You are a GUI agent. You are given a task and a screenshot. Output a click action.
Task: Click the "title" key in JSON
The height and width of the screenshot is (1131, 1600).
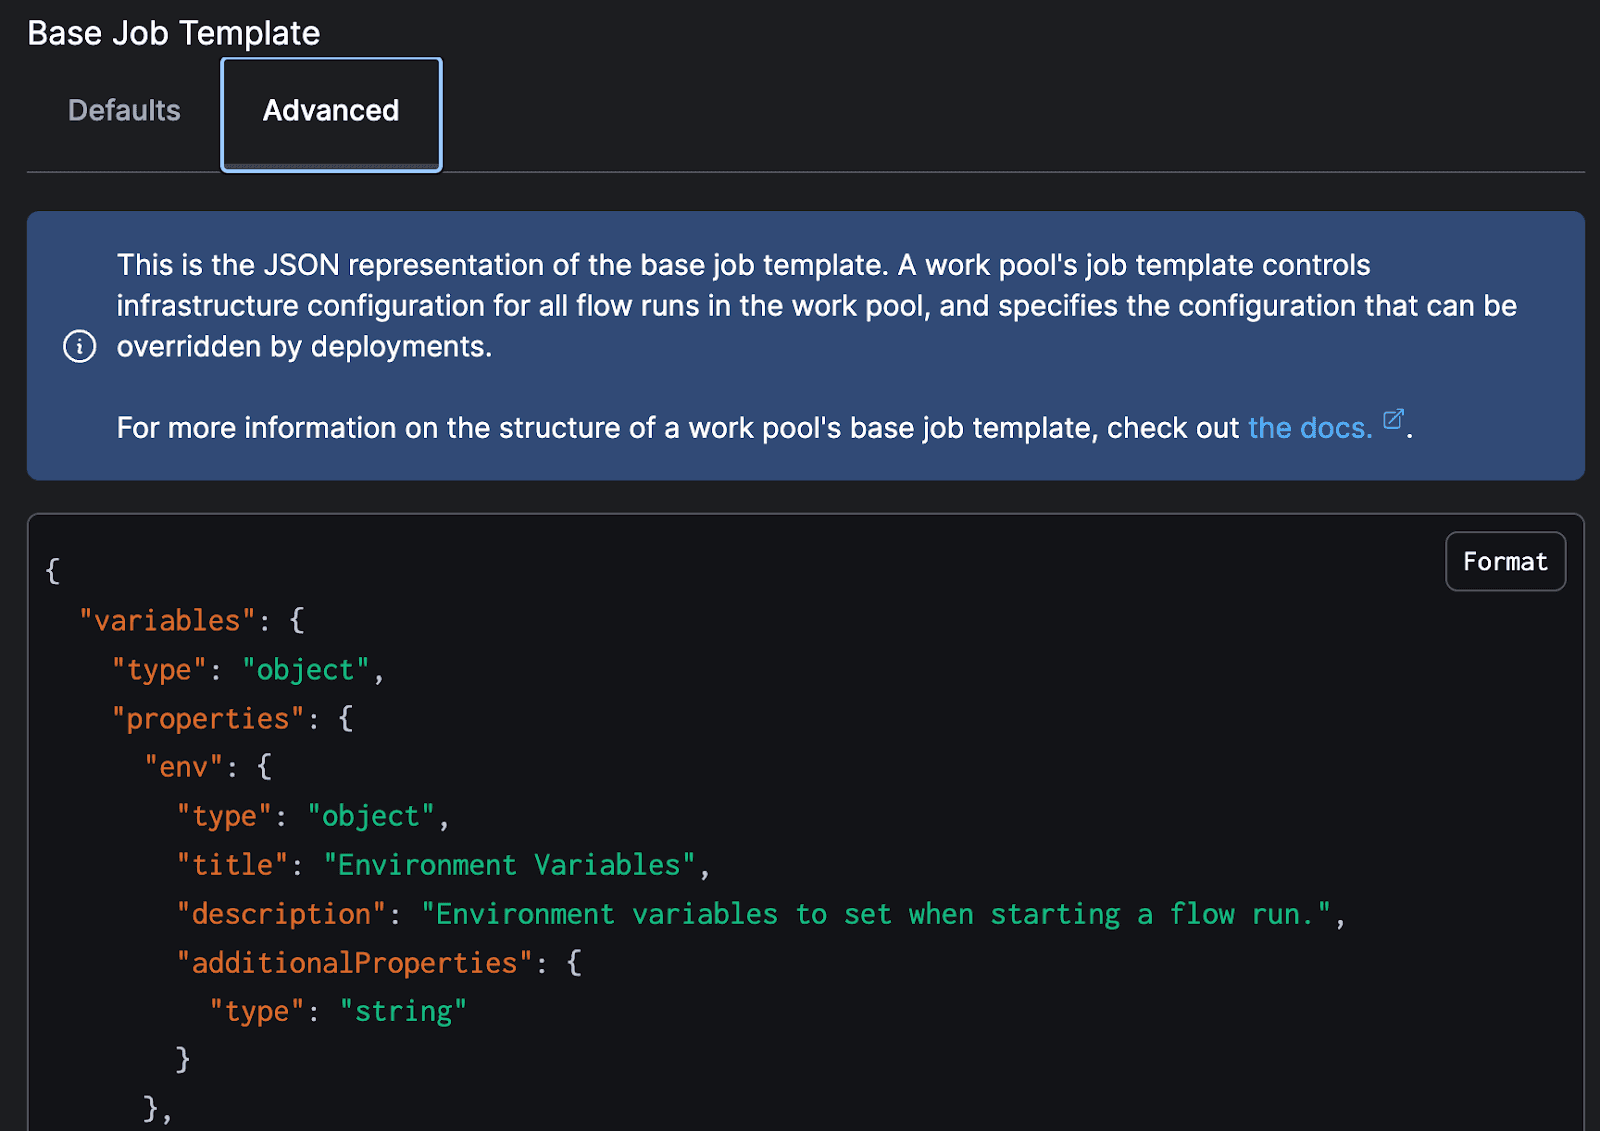click(x=232, y=865)
